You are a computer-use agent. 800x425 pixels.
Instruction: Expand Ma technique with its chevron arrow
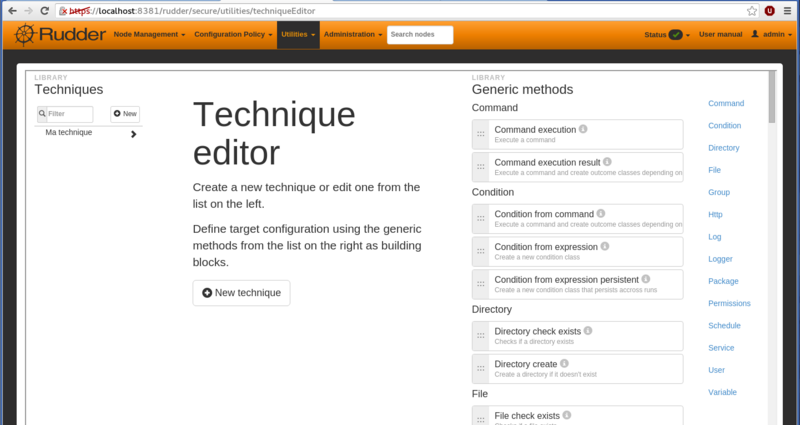tap(134, 134)
